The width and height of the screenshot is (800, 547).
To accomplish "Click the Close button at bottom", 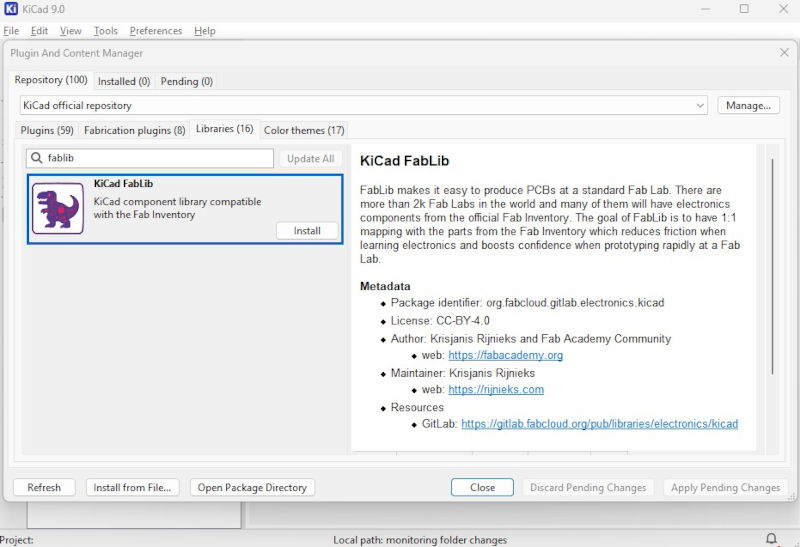I will pyautogui.click(x=482, y=487).
